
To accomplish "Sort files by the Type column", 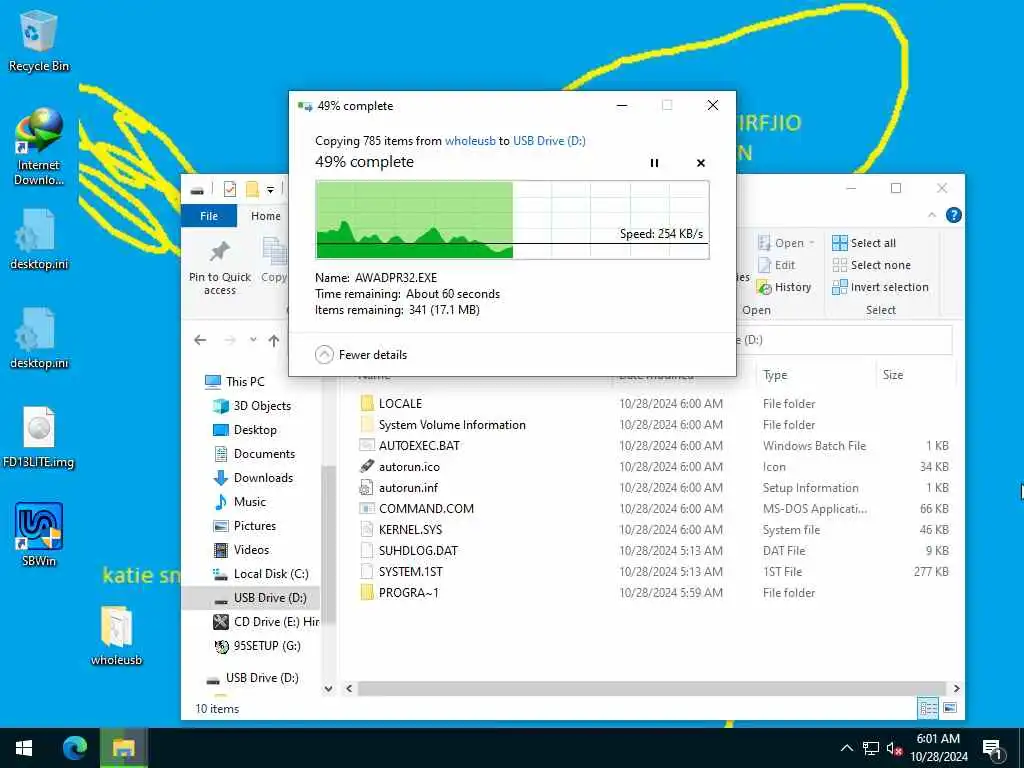I will 775,376.
